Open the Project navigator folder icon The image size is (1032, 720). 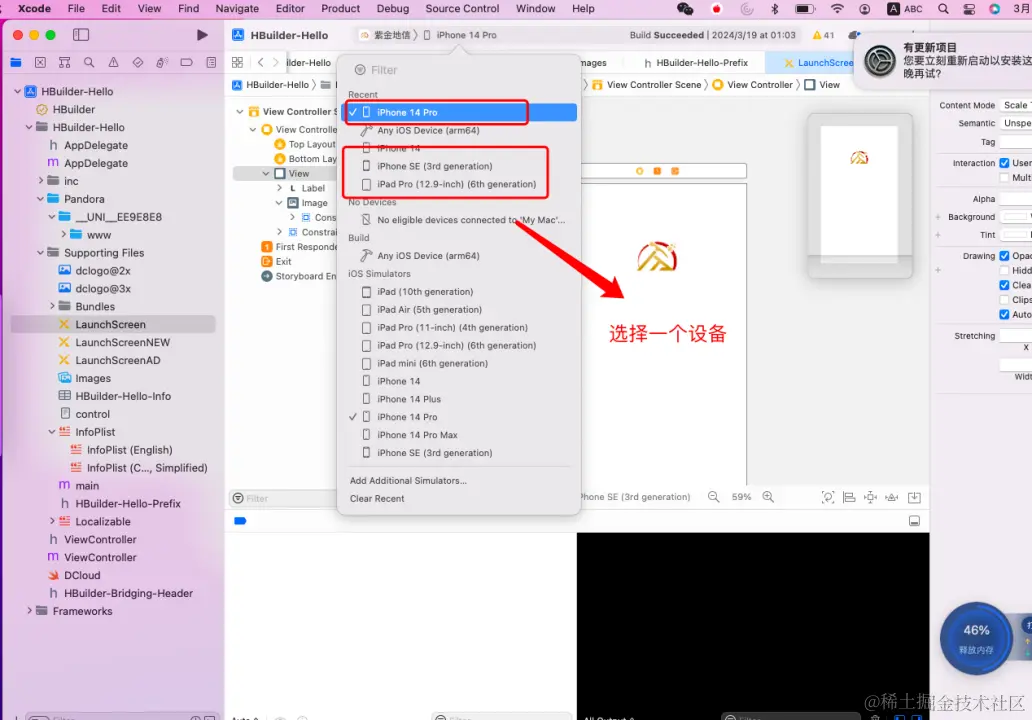coord(16,63)
